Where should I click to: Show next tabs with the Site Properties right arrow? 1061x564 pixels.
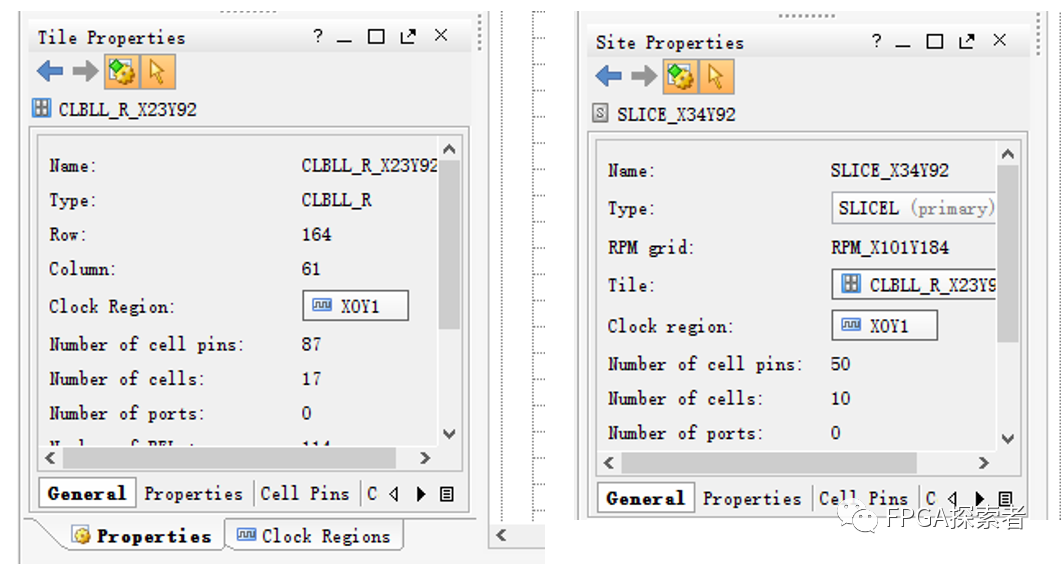pyautogui.click(x=979, y=499)
